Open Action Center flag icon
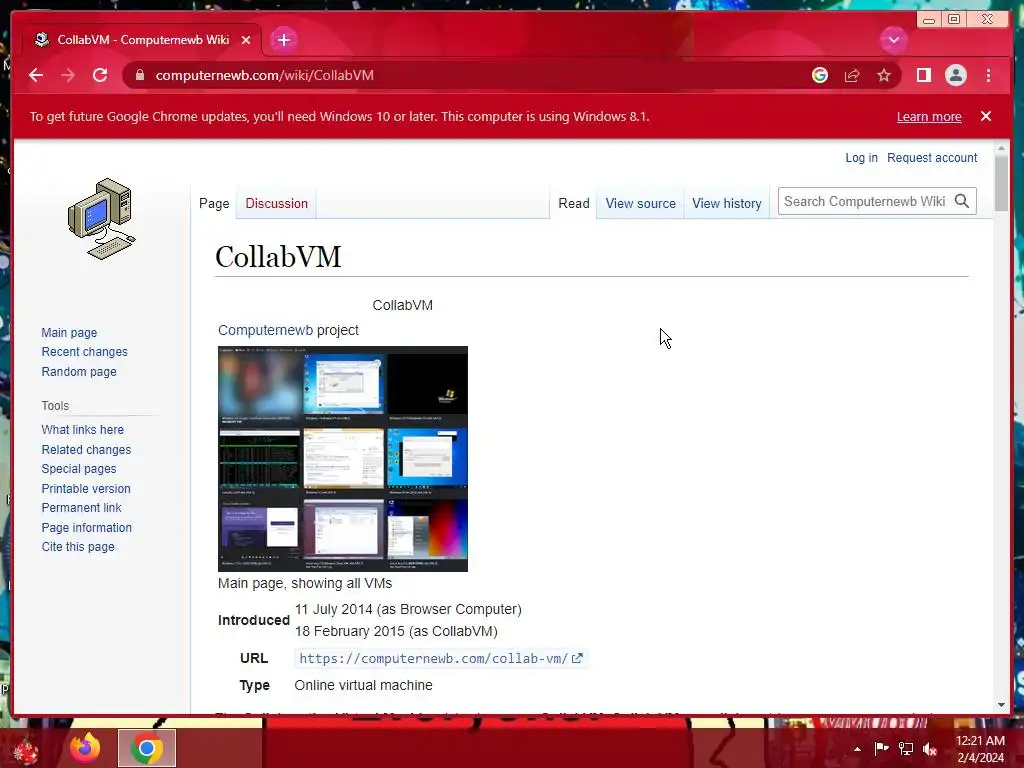This screenshot has height=768, width=1024. 881,748
